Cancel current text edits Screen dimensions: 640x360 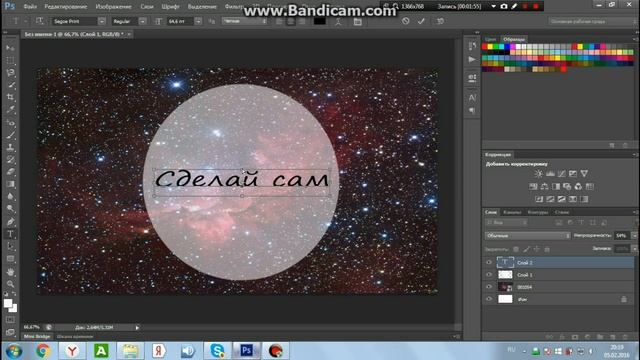click(405, 21)
